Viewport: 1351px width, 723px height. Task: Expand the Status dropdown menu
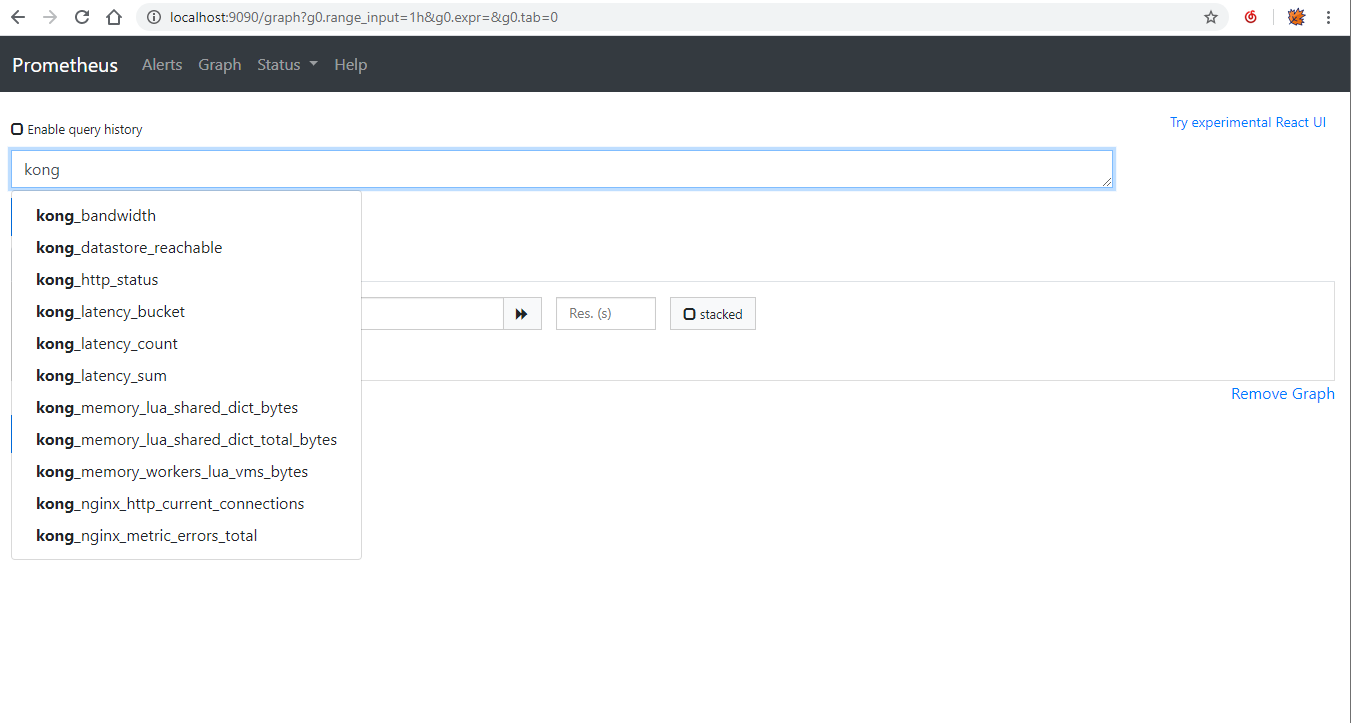[287, 64]
